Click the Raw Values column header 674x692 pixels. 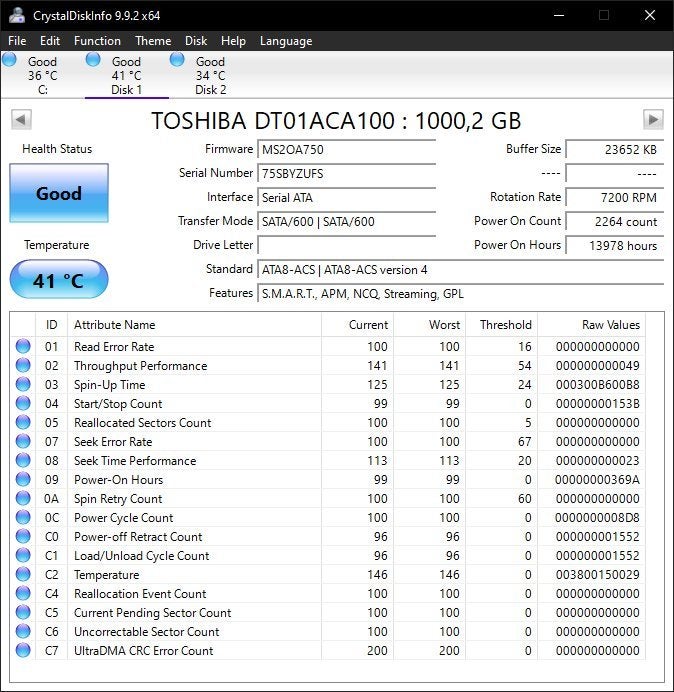(591, 325)
